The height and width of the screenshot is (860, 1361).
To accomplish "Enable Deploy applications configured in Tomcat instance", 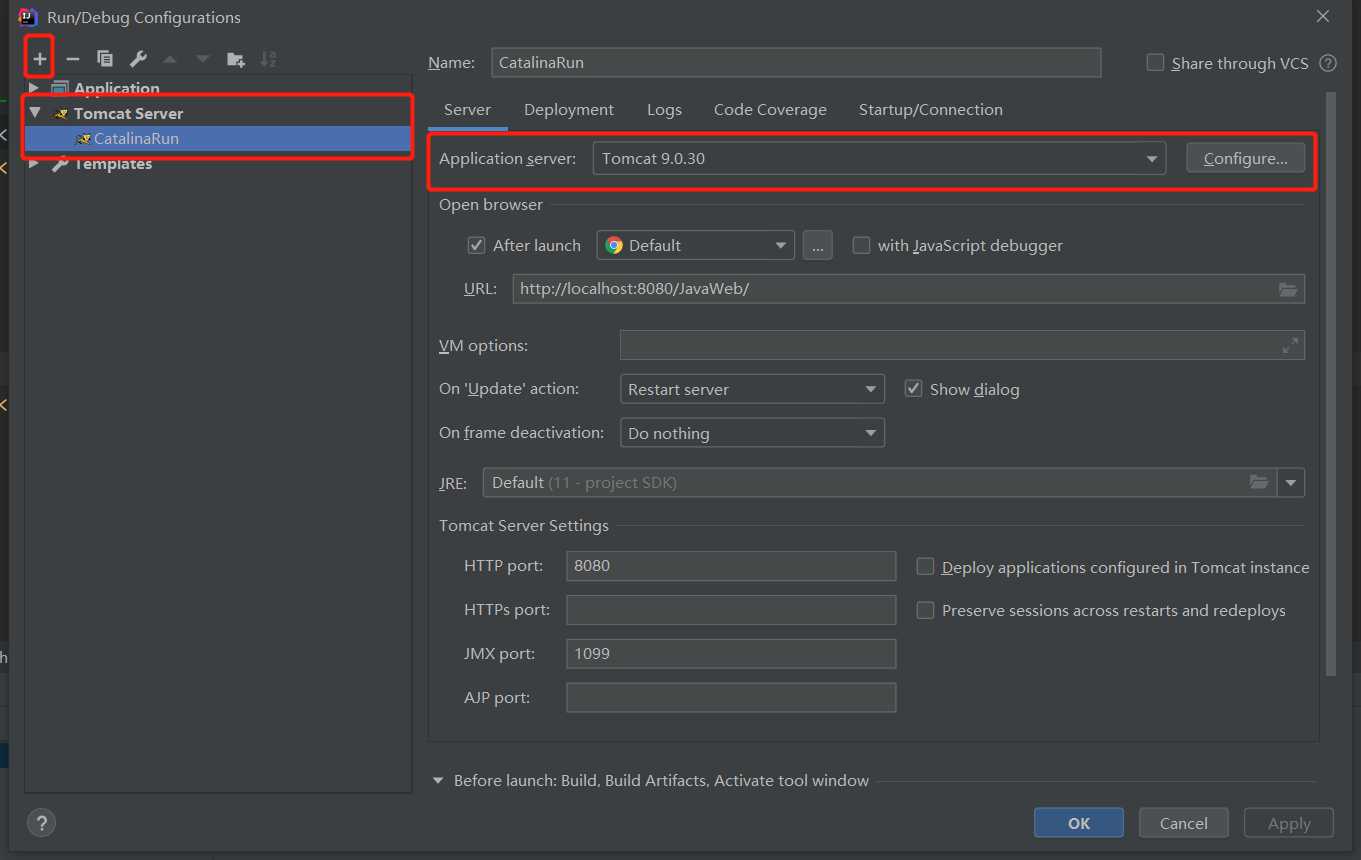I will point(926,567).
